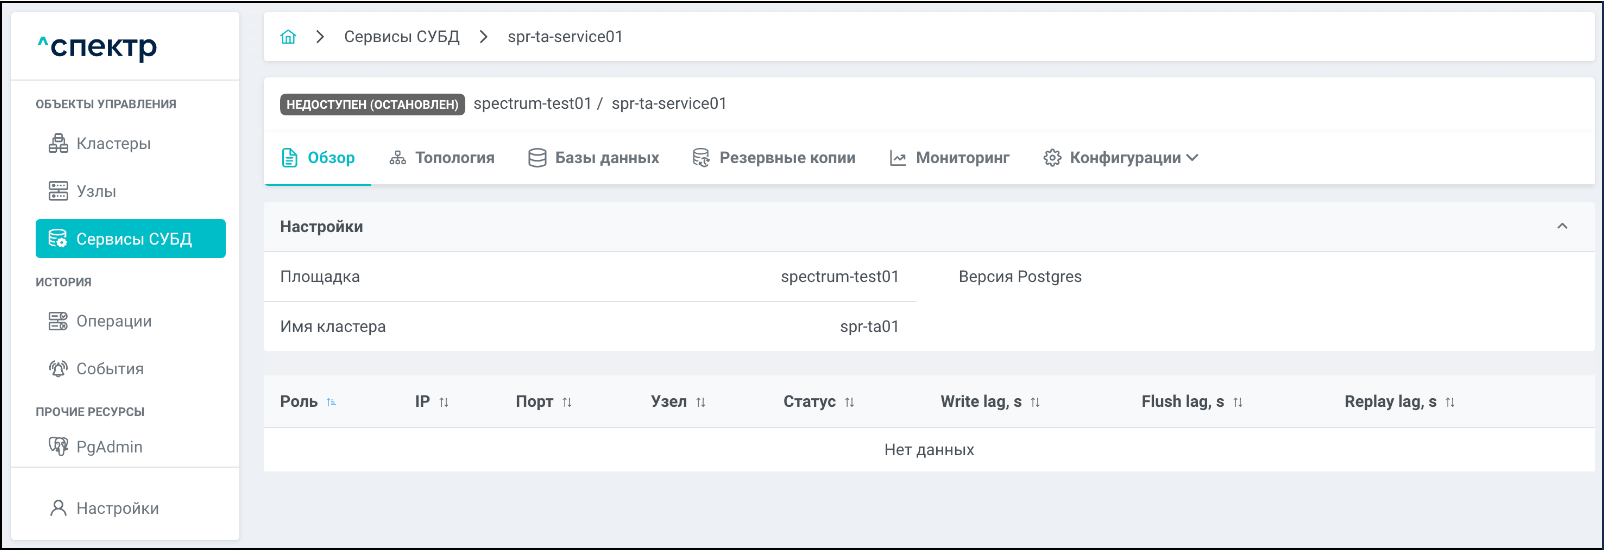Click the Спектр logo
The height and width of the screenshot is (550, 1604).
pyautogui.click(x=98, y=47)
